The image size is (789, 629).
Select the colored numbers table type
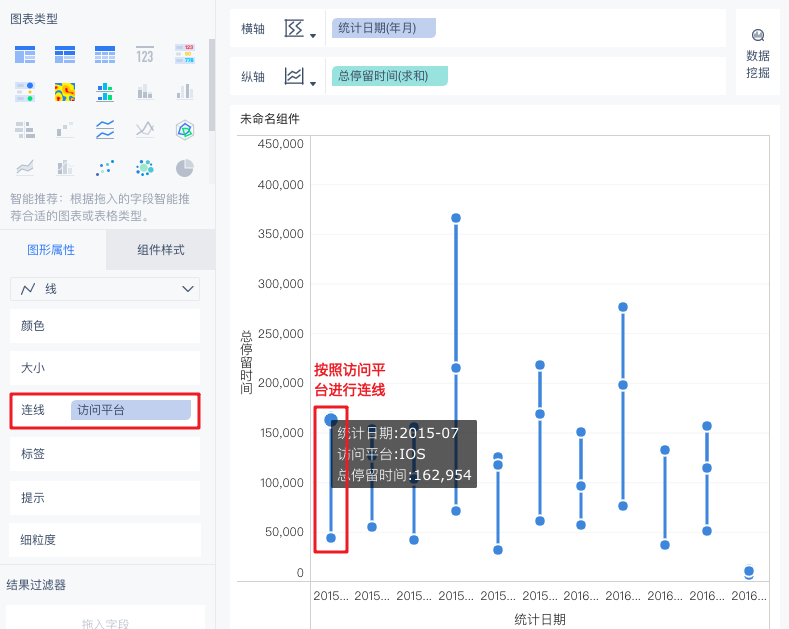point(185,54)
